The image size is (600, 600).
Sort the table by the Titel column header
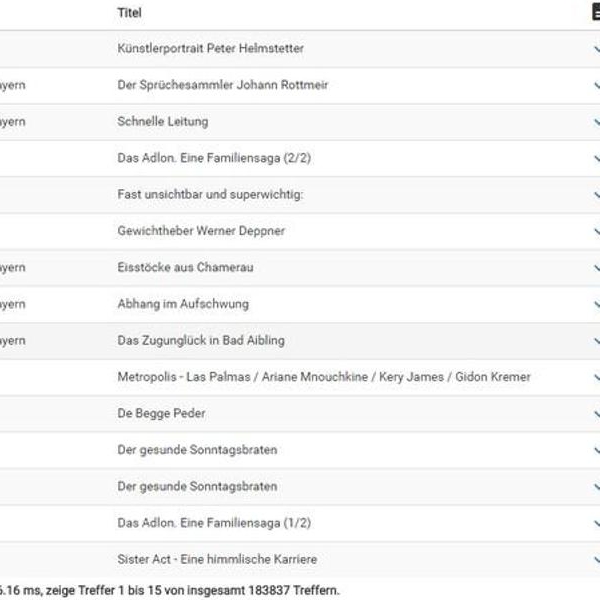(129, 13)
